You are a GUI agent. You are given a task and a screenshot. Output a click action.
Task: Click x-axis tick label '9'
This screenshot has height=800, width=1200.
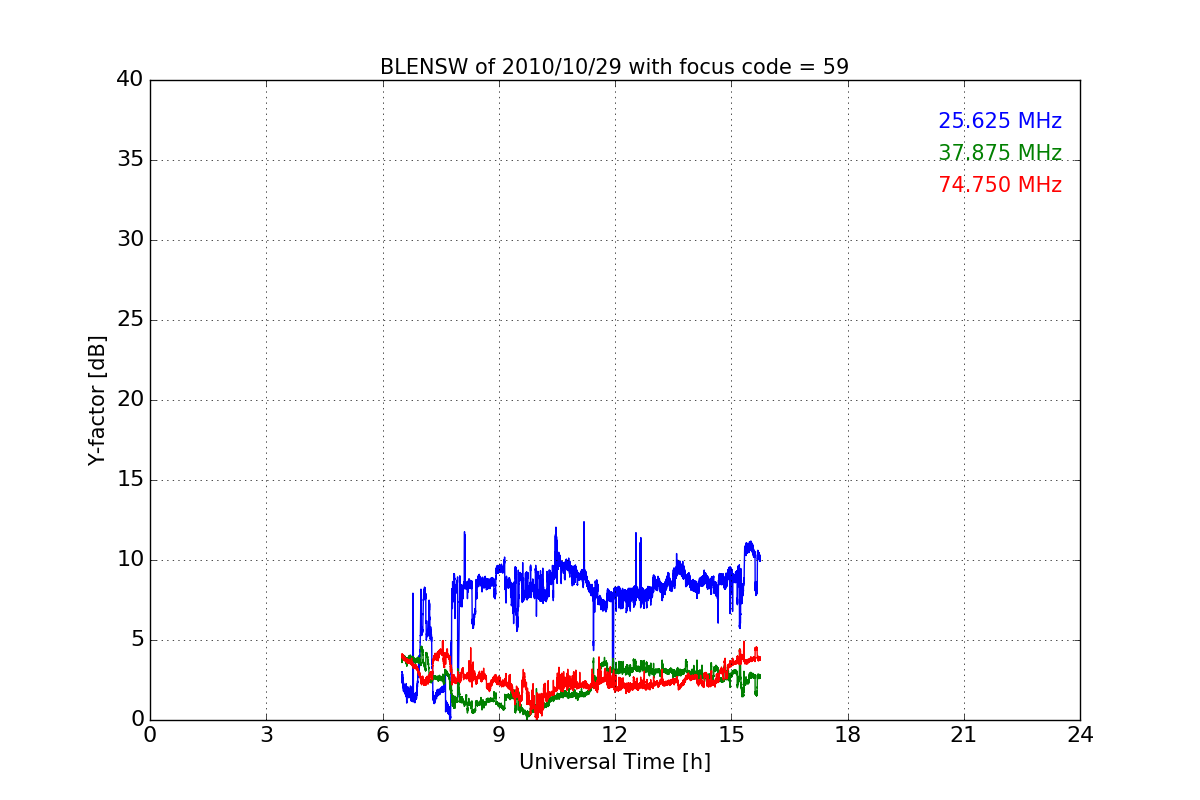(499, 735)
